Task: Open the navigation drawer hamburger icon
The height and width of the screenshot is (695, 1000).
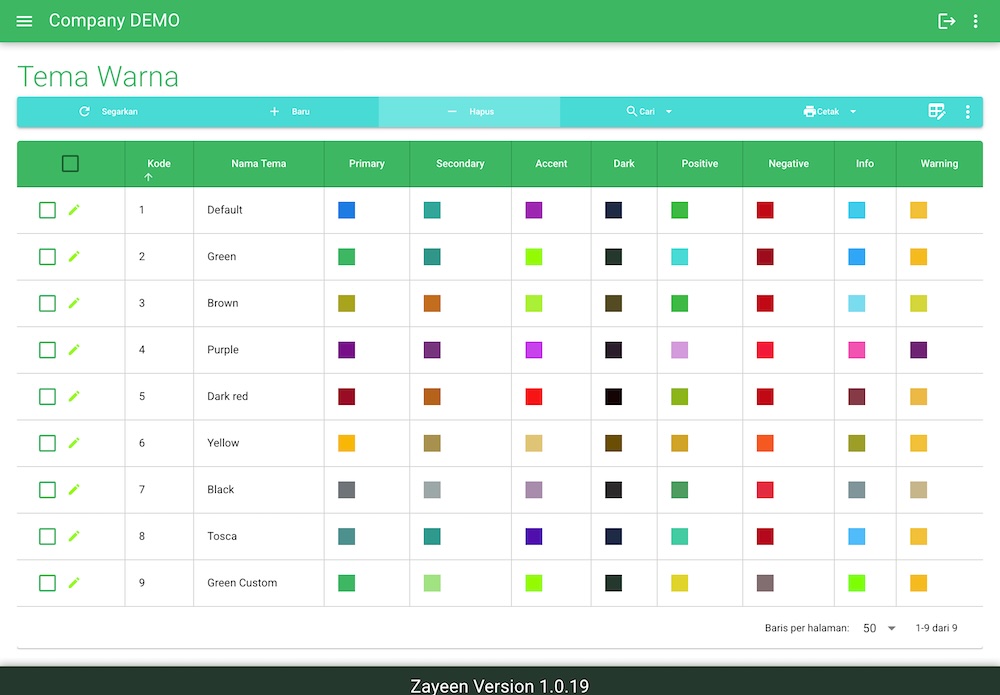Action: click(x=24, y=21)
